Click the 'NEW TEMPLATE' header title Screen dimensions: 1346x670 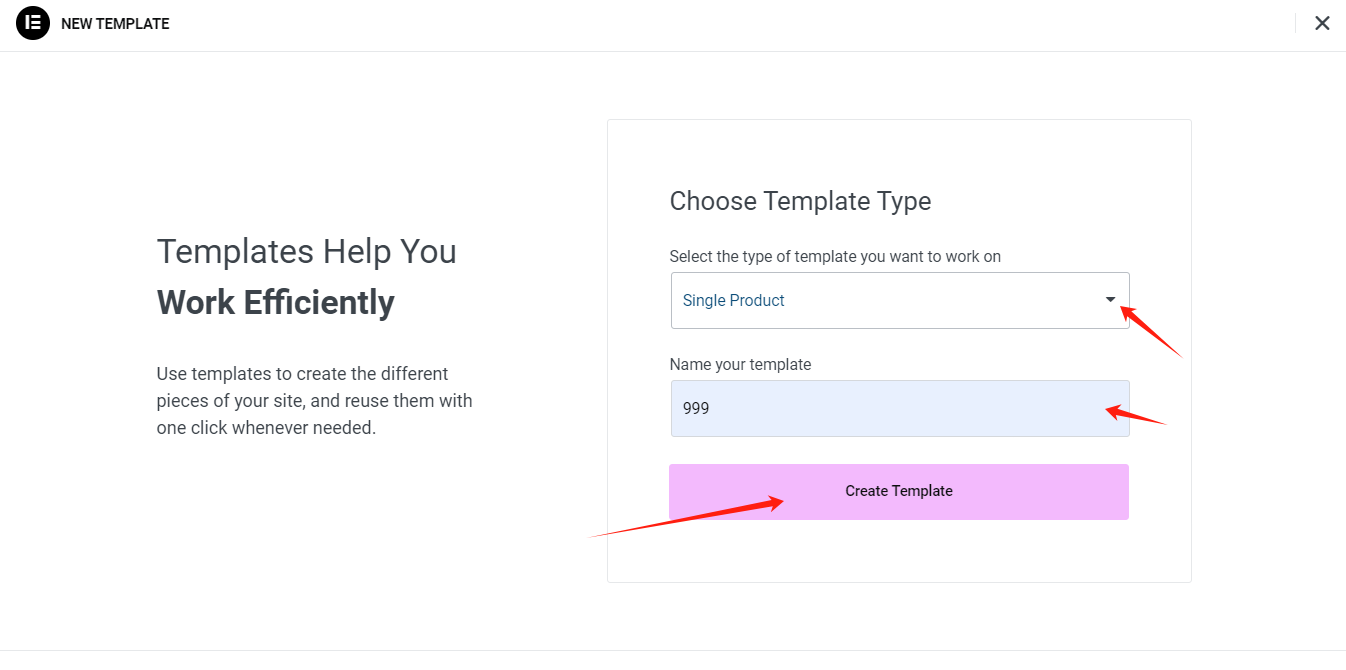click(115, 24)
